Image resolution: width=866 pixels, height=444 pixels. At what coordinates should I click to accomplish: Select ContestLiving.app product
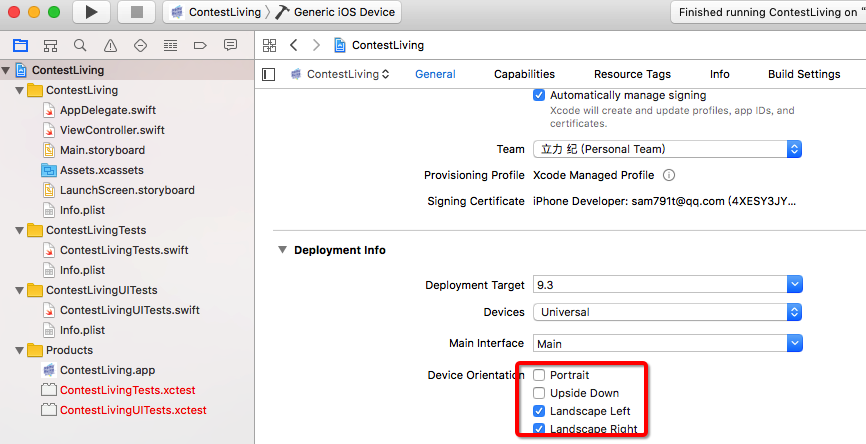[x=107, y=370]
